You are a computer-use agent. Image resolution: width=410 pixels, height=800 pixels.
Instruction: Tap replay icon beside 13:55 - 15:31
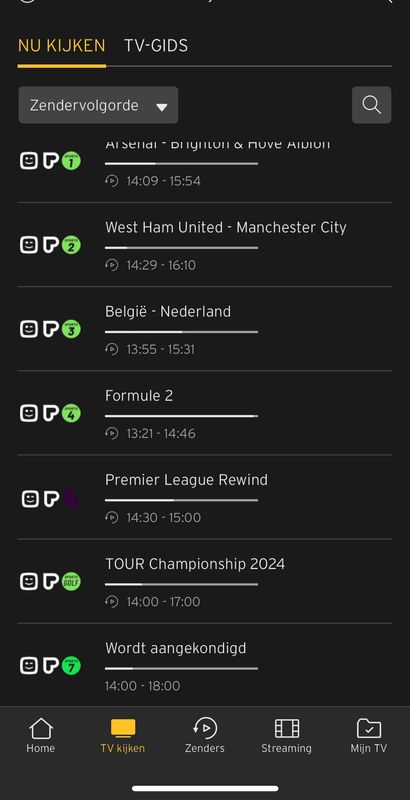coord(112,349)
